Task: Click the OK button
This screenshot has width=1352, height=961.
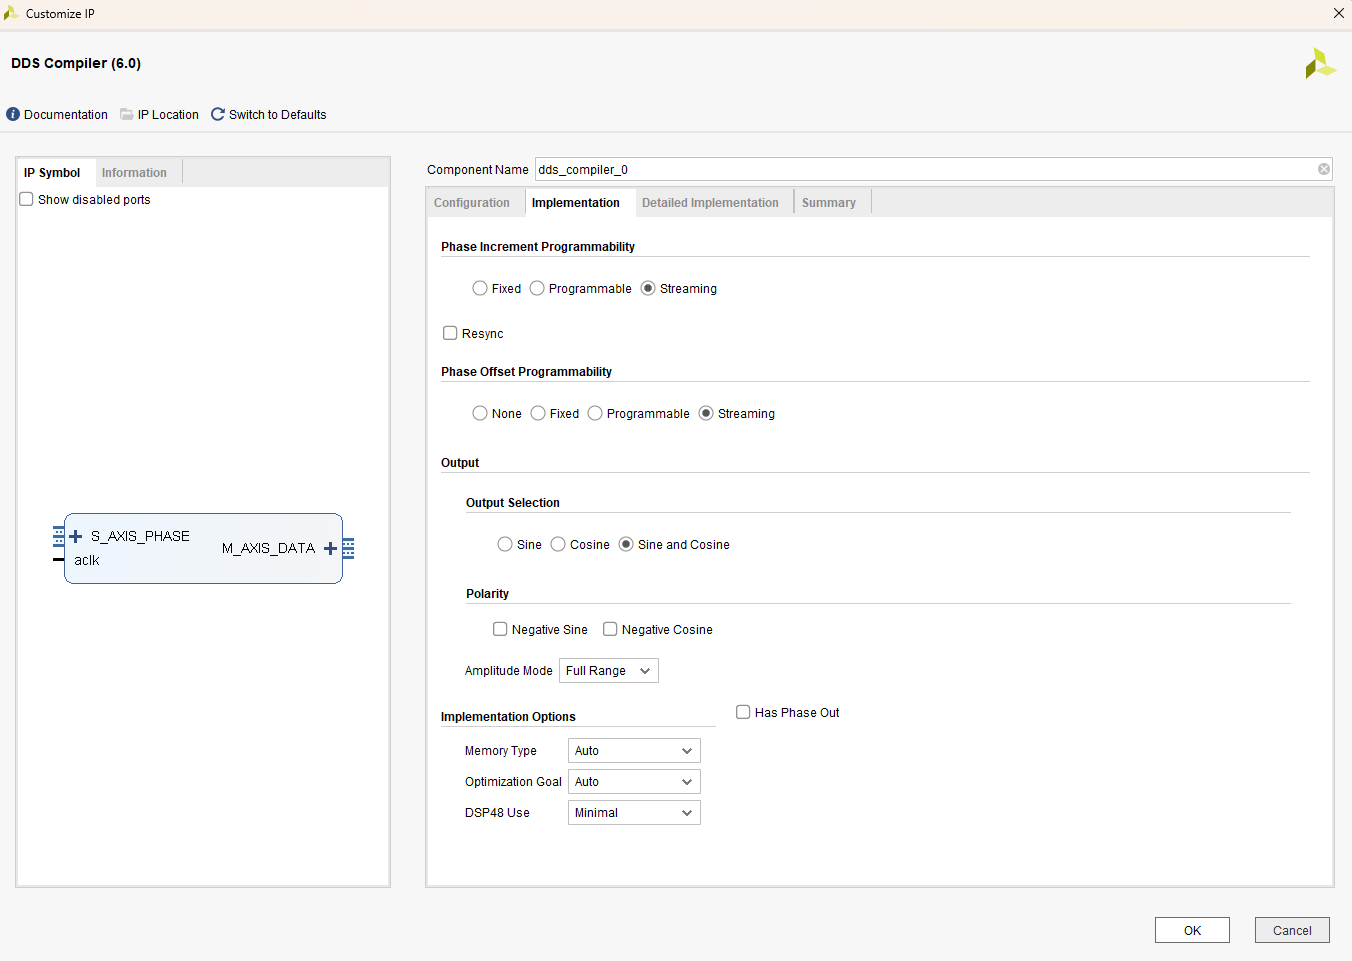Action: pos(1192,930)
